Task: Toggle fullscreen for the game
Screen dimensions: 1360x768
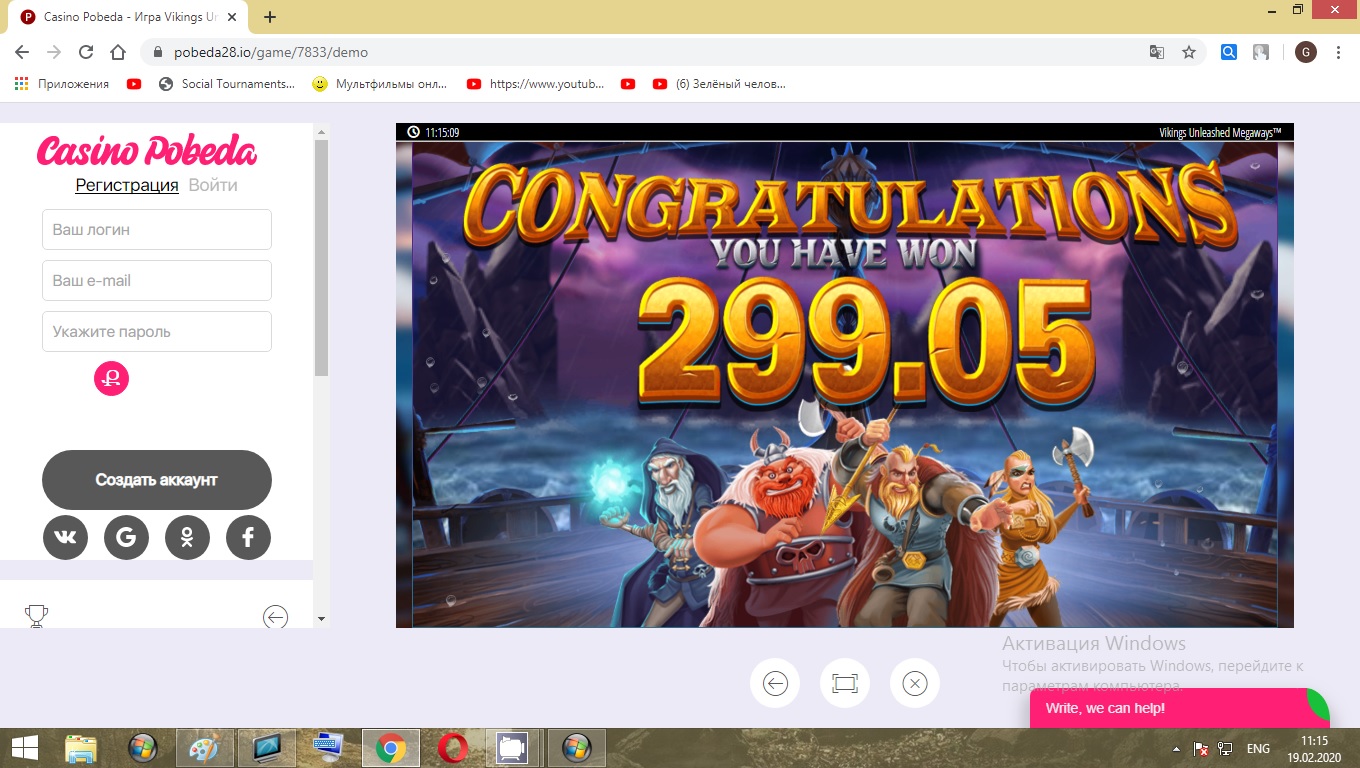Action: coord(845,683)
